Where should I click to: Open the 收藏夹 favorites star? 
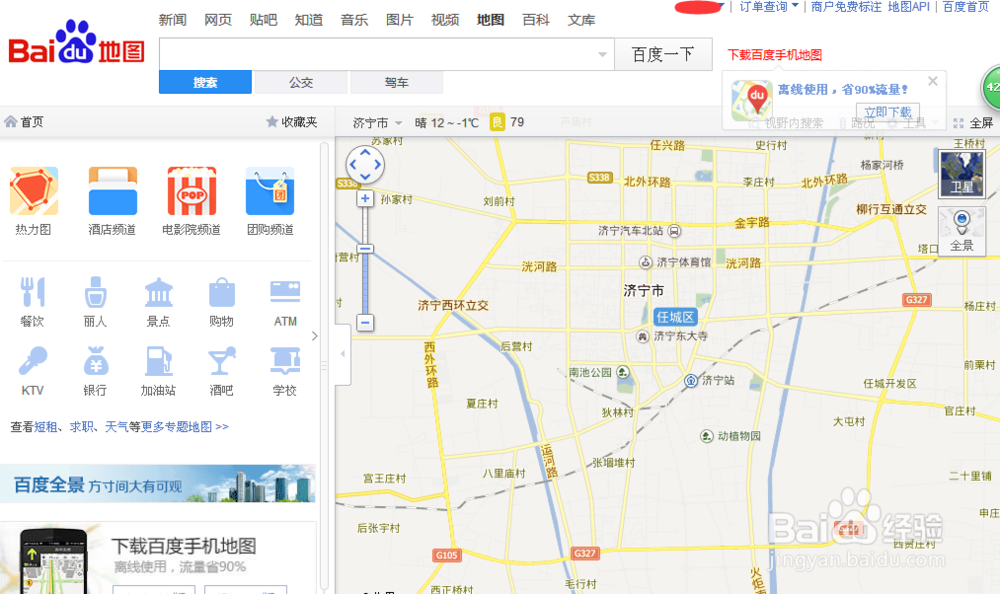[272, 121]
